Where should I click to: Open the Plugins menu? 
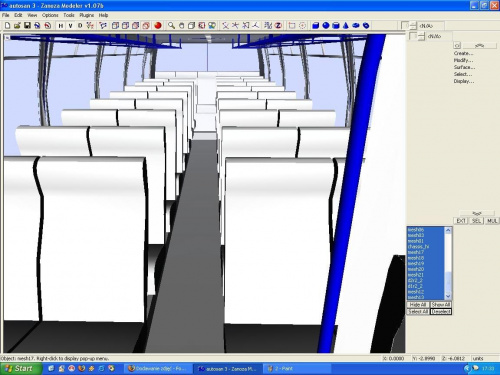click(87, 15)
